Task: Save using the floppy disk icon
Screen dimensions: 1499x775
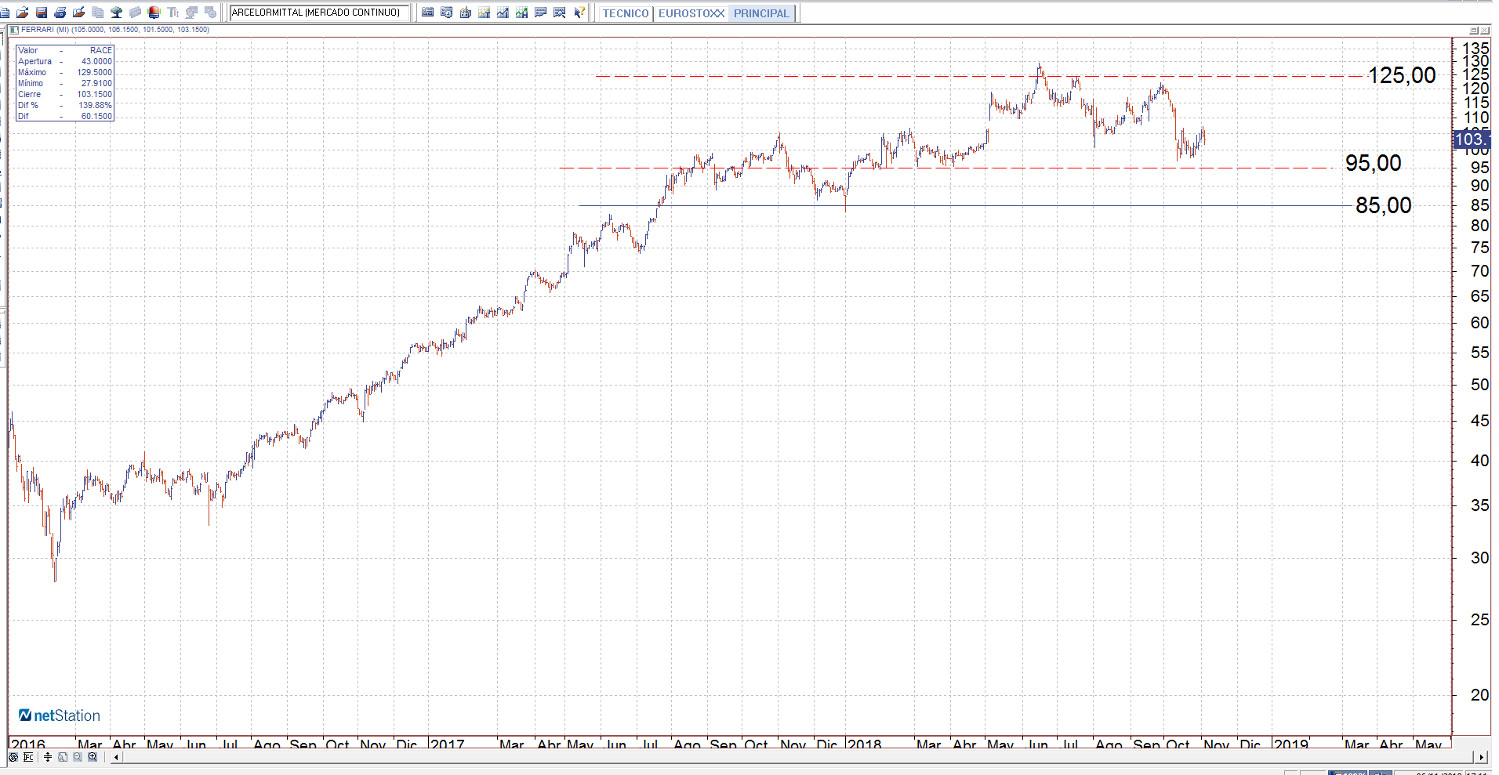Action: (x=42, y=13)
